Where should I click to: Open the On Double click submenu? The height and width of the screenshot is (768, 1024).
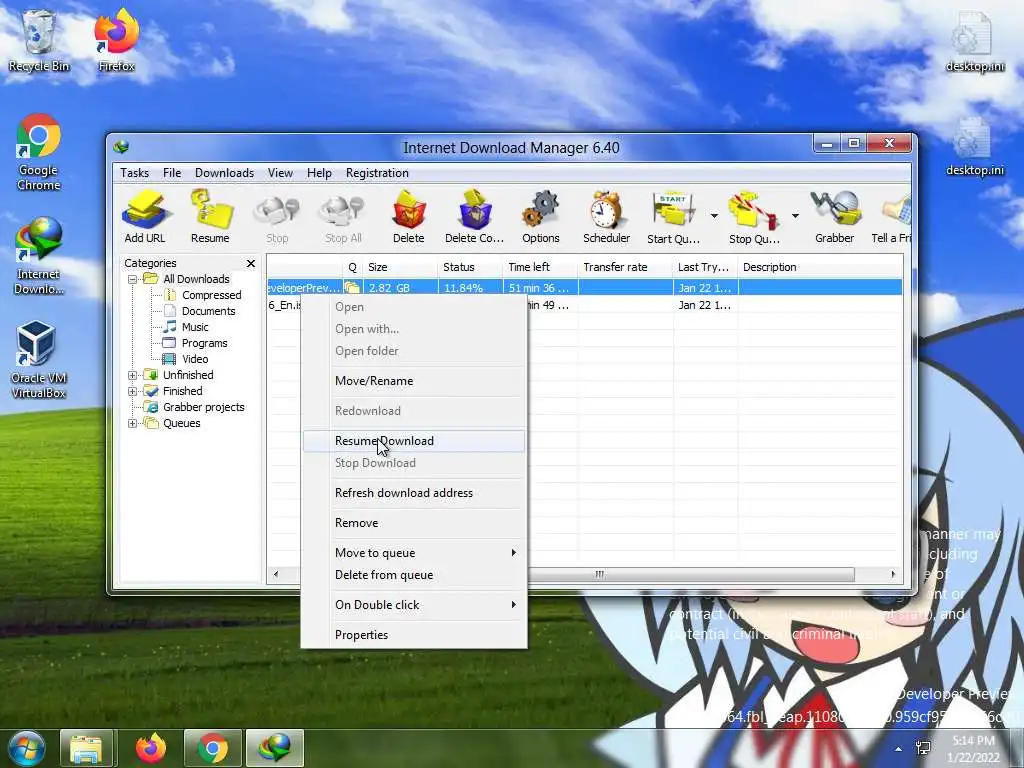pyautogui.click(x=414, y=605)
